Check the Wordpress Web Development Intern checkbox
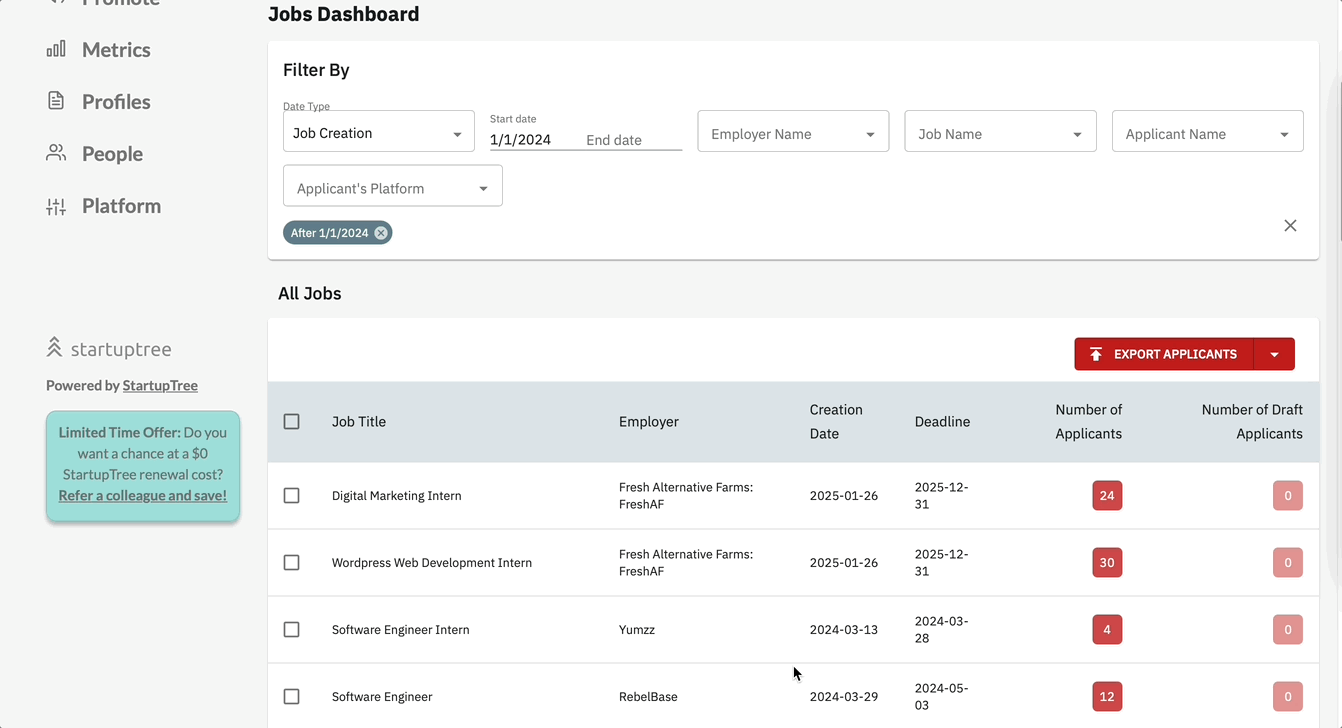 click(x=291, y=563)
